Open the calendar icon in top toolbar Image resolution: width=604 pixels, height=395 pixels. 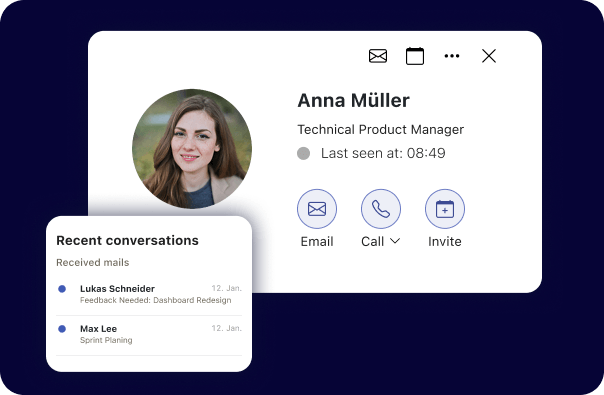coord(415,56)
